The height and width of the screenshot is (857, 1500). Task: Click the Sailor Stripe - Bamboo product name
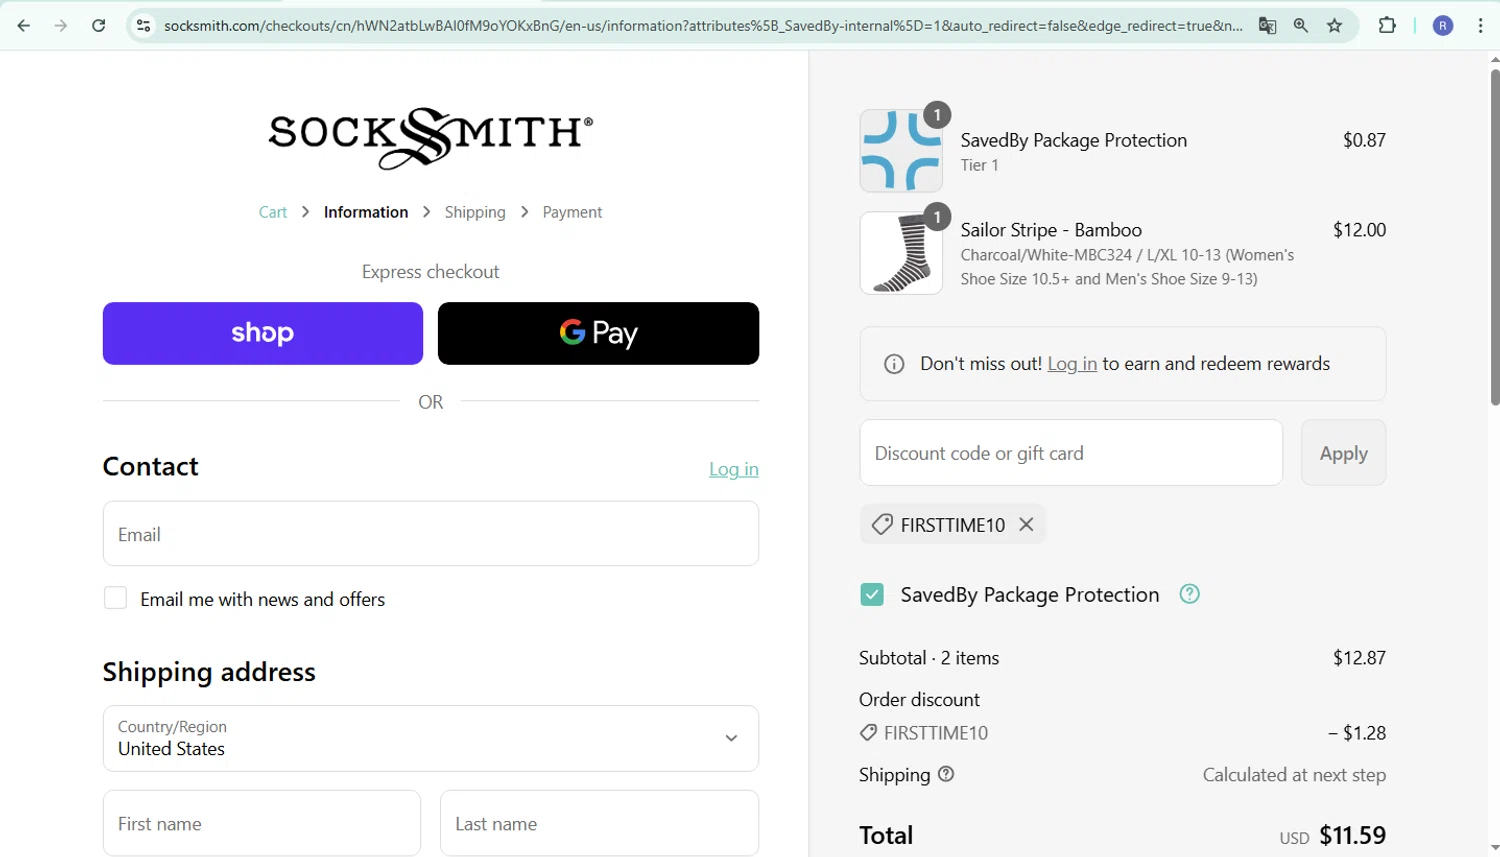(1051, 230)
